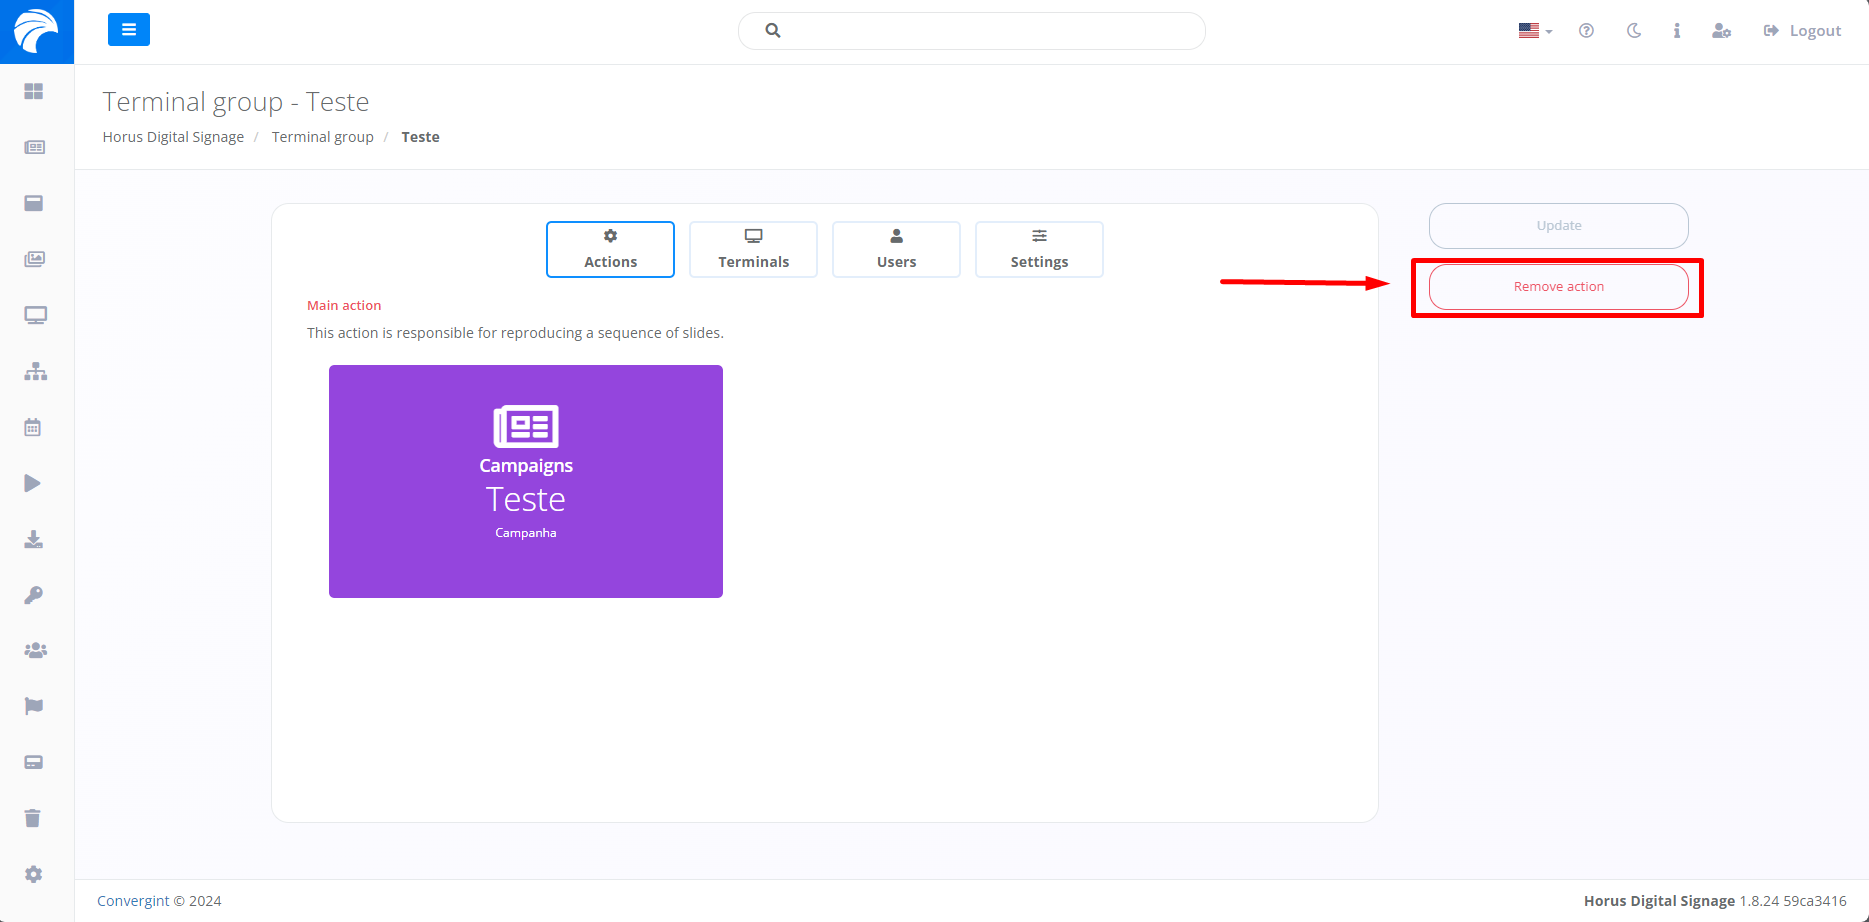The width and height of the screenshot is (1869, 922).
Task: Switch to the Users tab
Action: 896,249
